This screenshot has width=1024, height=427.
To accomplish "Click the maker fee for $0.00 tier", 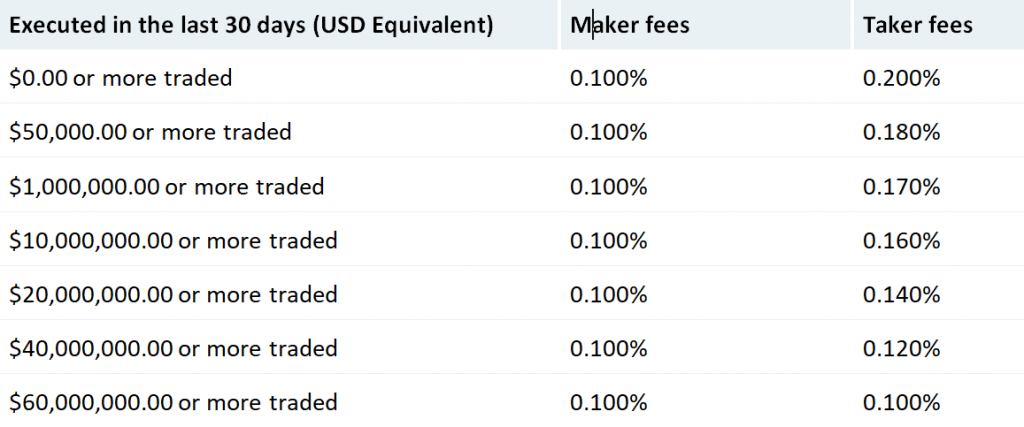I will tap(608, 78).
